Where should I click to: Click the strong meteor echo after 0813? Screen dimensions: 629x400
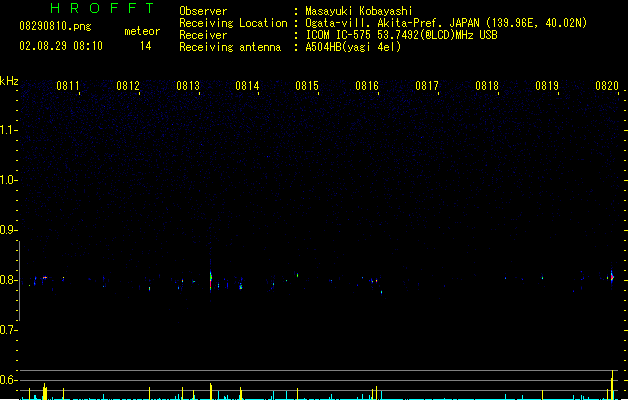click(211, 279)
